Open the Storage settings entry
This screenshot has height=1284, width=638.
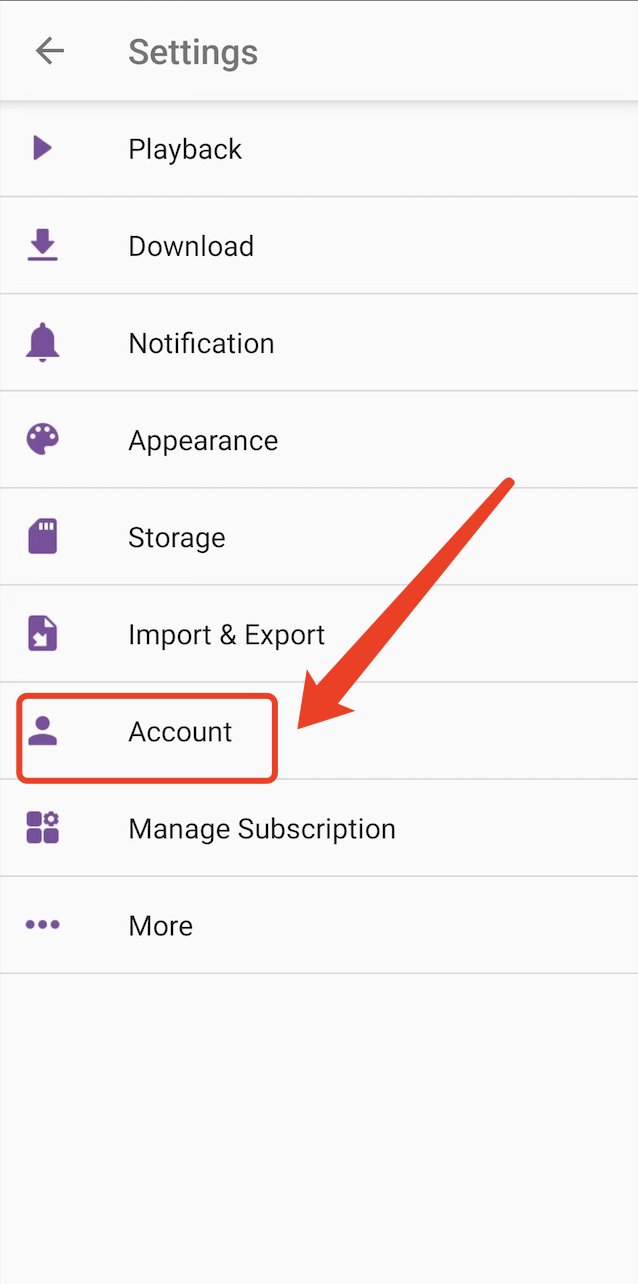click(177, 537)
